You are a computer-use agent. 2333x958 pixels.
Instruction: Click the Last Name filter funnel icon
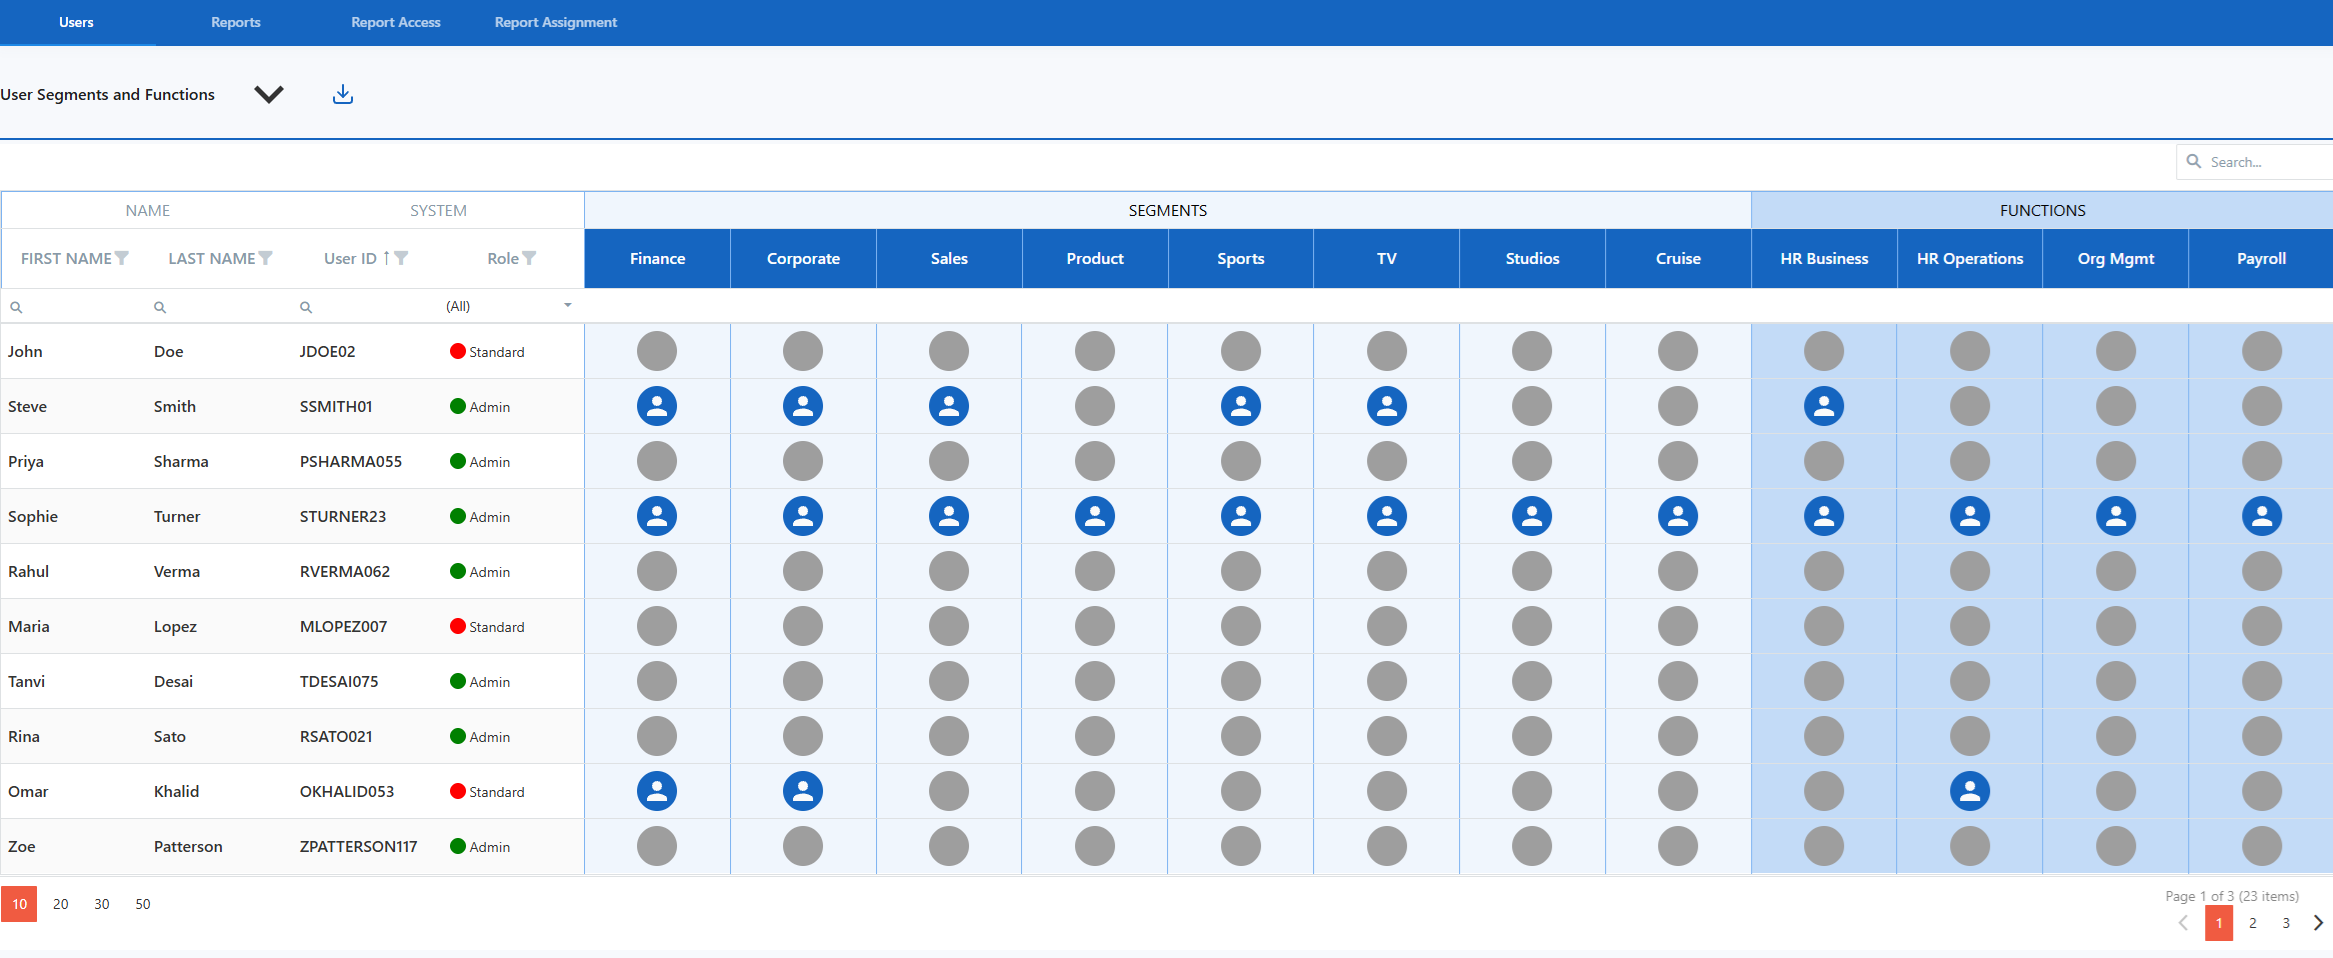click(x=266, y=258)
